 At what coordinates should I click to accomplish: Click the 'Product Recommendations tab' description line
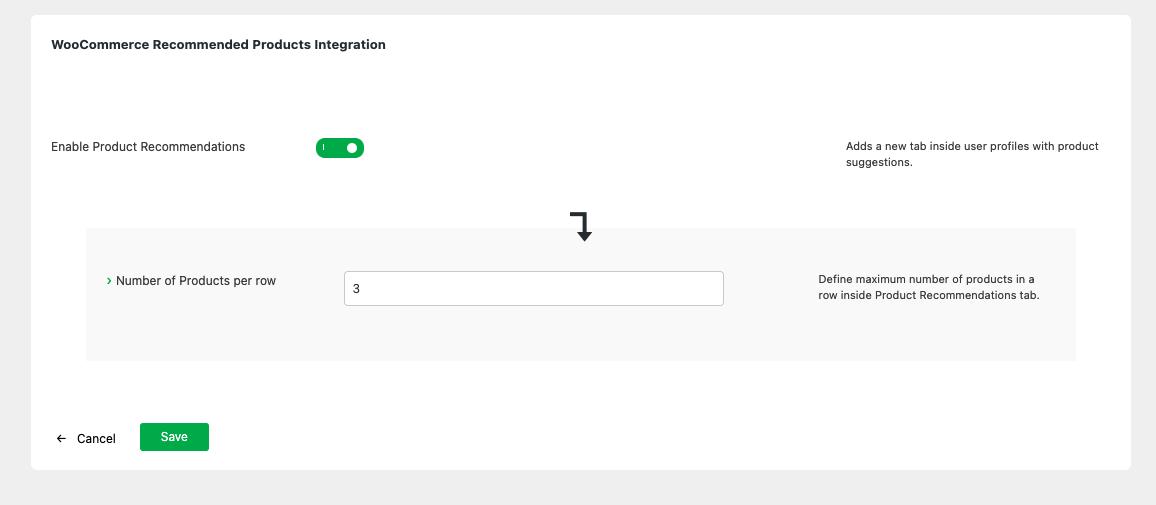click(928, 295)
